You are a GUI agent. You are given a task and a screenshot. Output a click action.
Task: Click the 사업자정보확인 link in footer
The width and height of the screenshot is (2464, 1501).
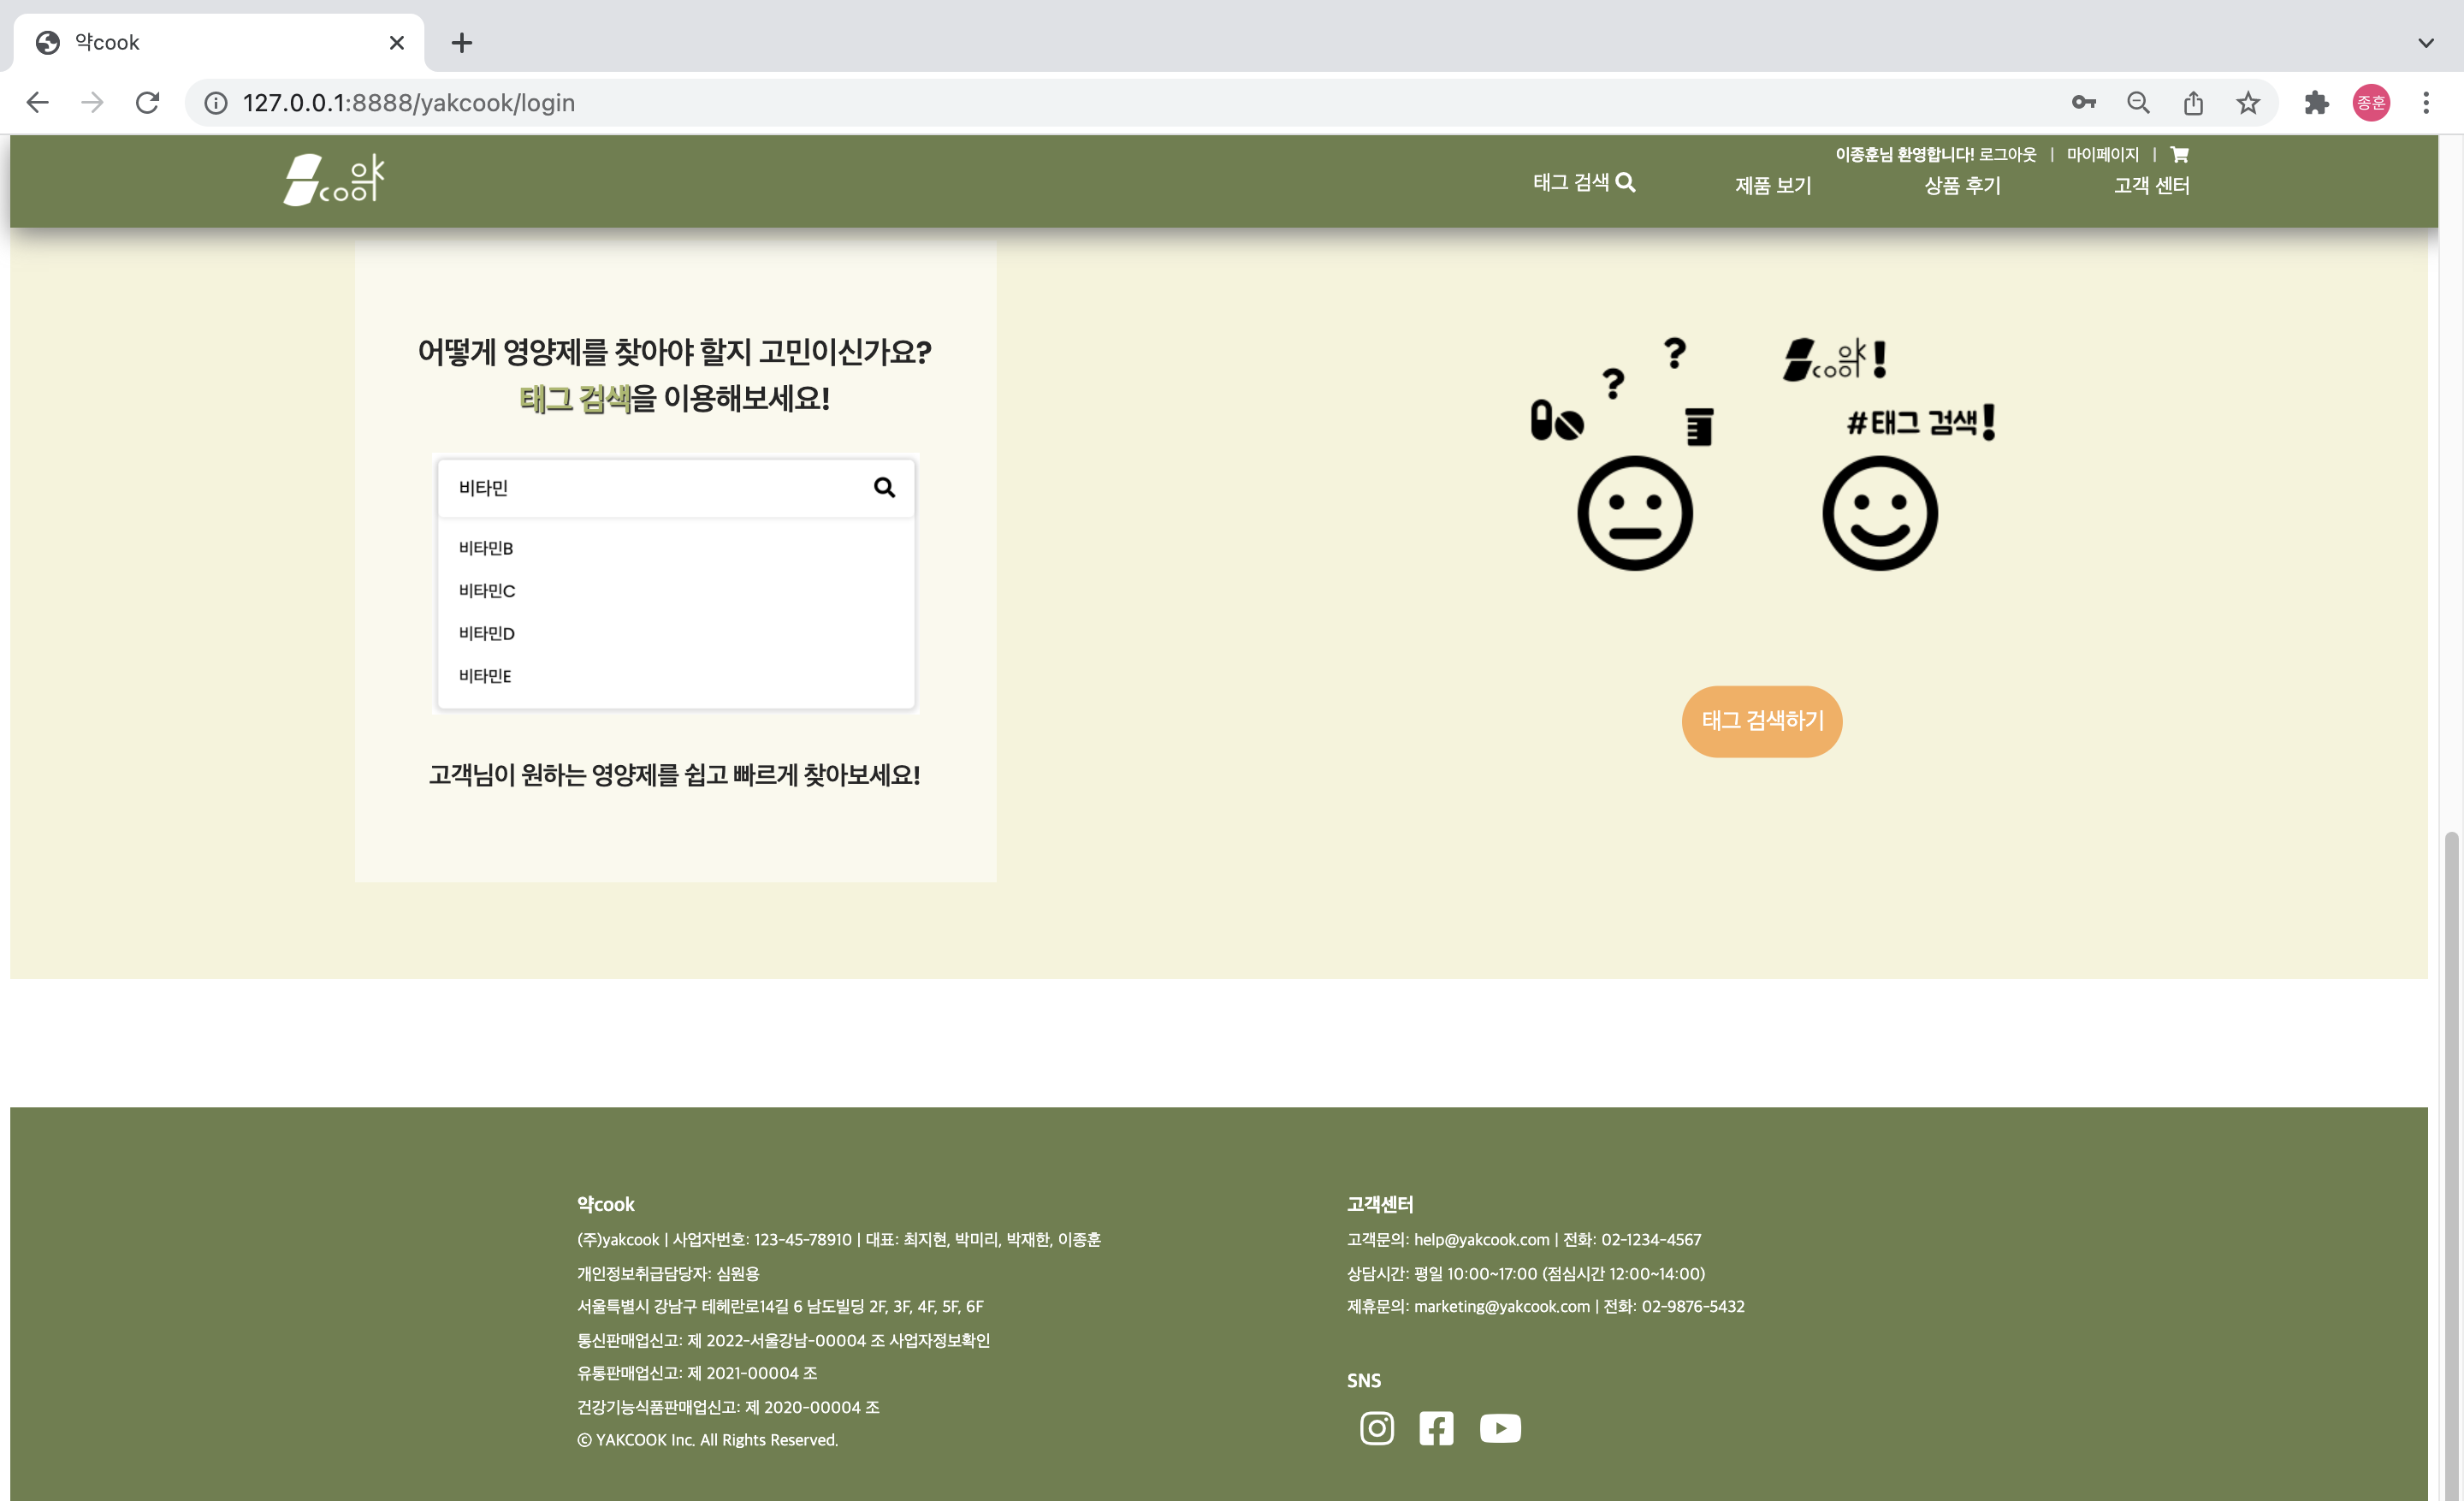[939, 1340]
